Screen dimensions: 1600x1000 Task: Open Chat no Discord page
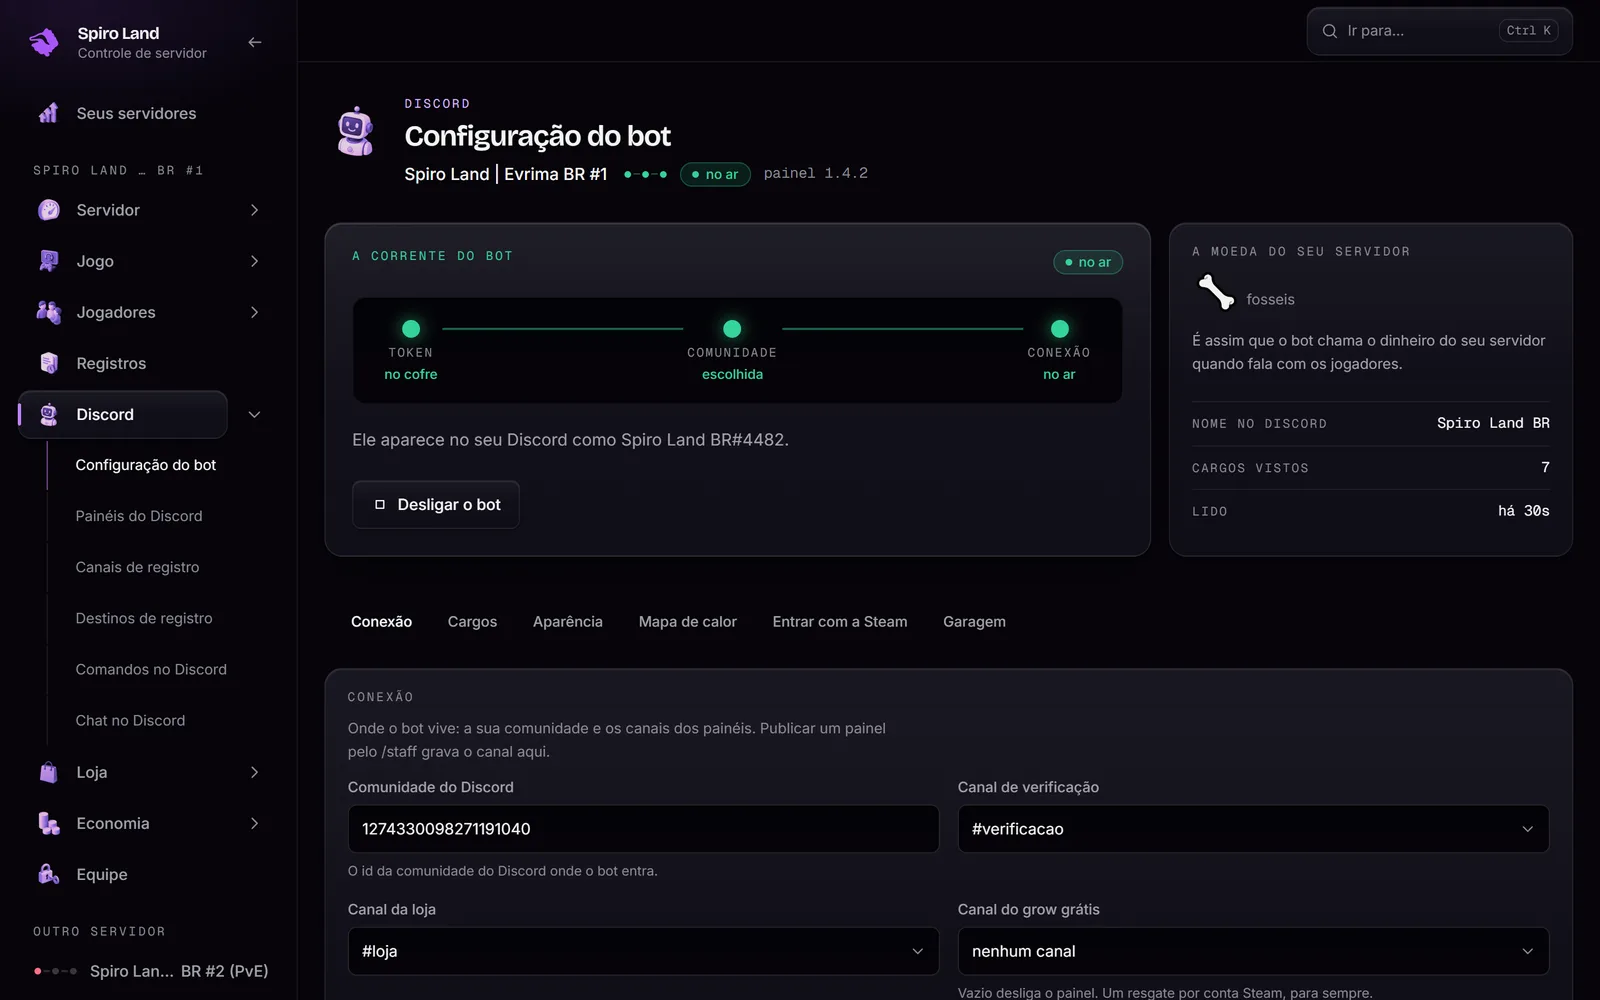coord(131,720)
